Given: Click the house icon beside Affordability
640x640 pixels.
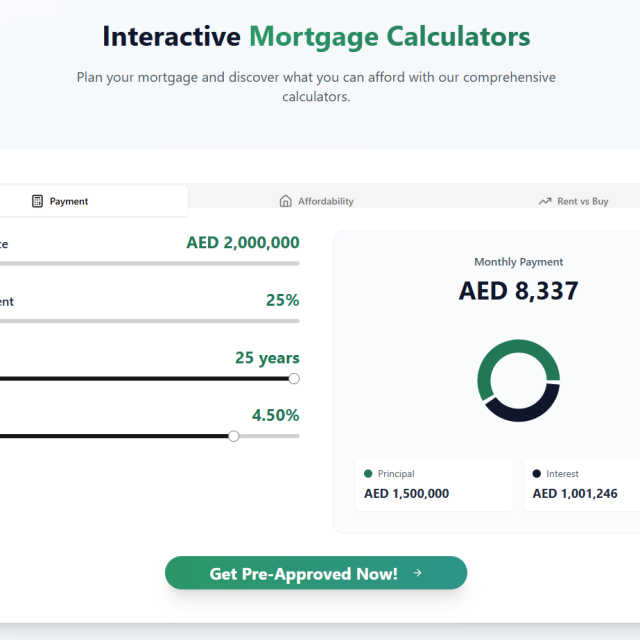Looking at the screenshot, I should [x=286, y=201].
